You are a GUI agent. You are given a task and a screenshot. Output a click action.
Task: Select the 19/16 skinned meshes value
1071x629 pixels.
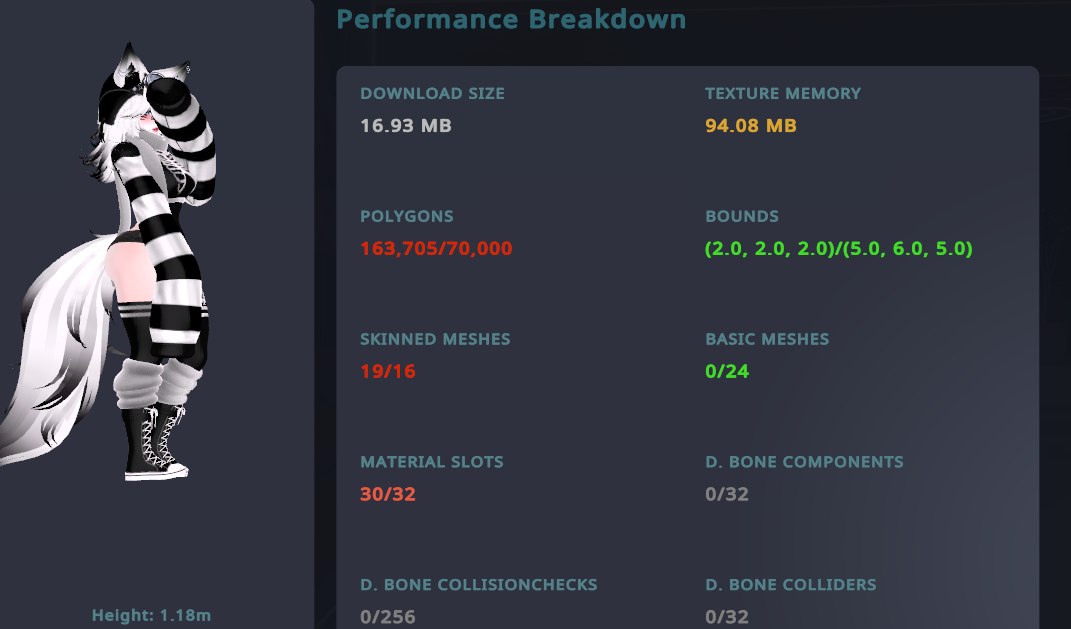tap(387, 372)
